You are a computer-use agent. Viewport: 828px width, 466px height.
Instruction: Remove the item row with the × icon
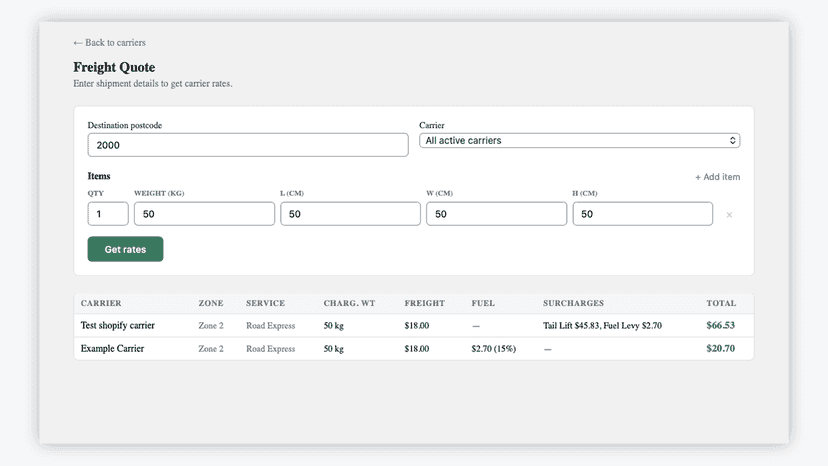[x=729, y=215]
